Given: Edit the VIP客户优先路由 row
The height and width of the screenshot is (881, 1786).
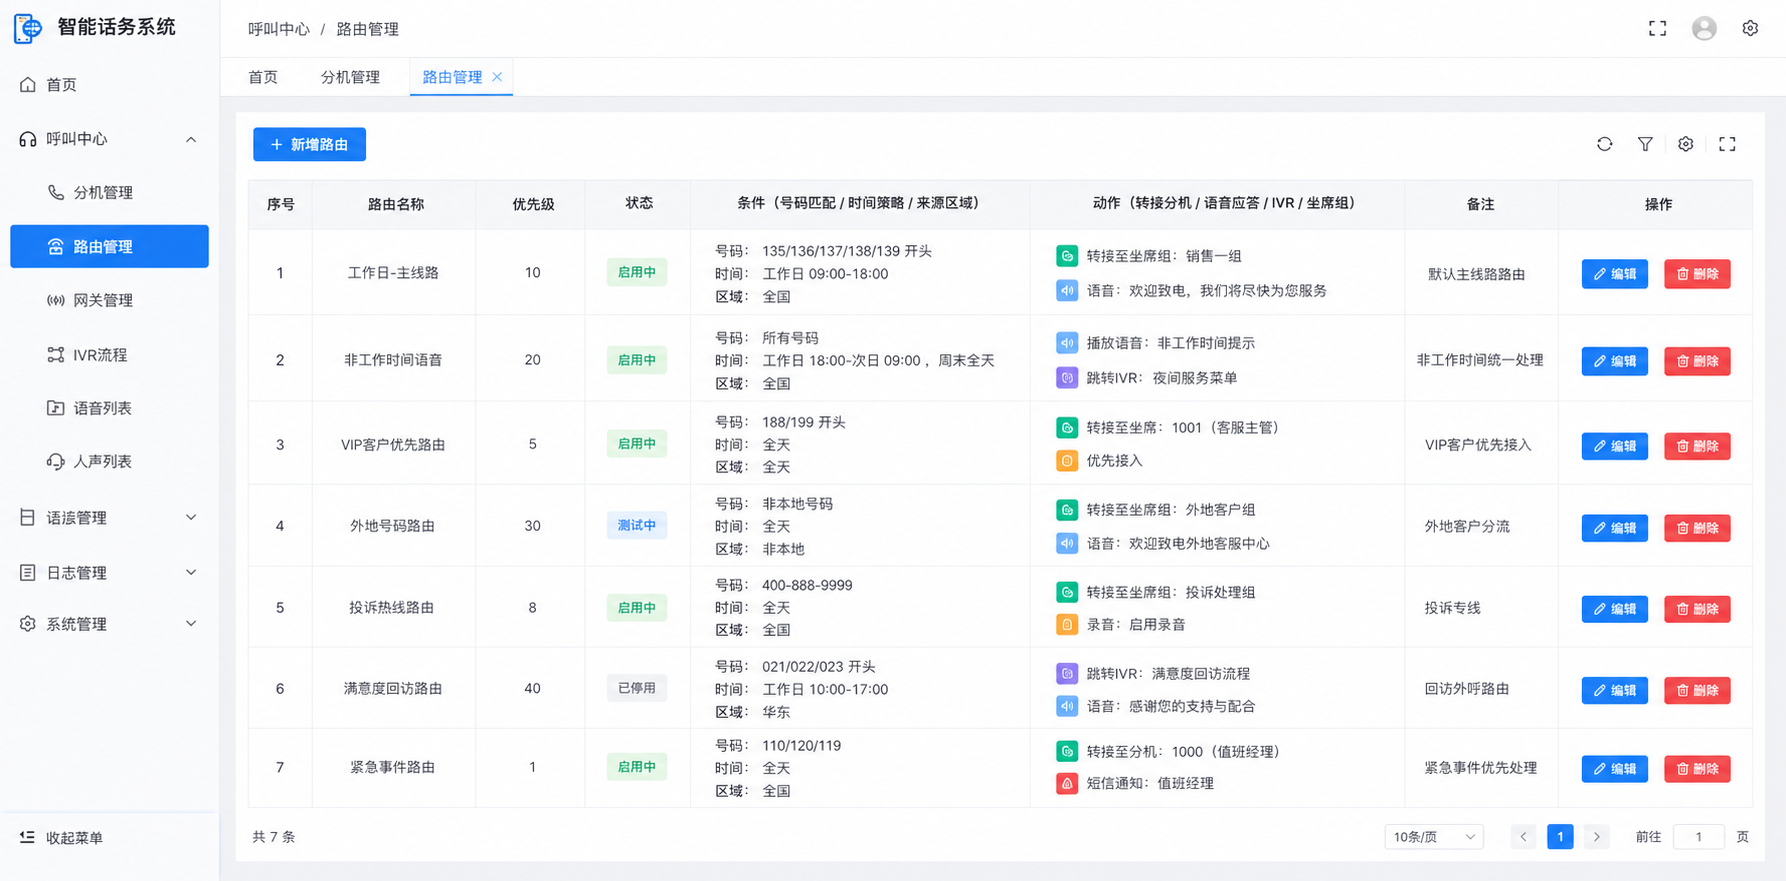Looking at the screenshot, I should (x=1614, y=446).
